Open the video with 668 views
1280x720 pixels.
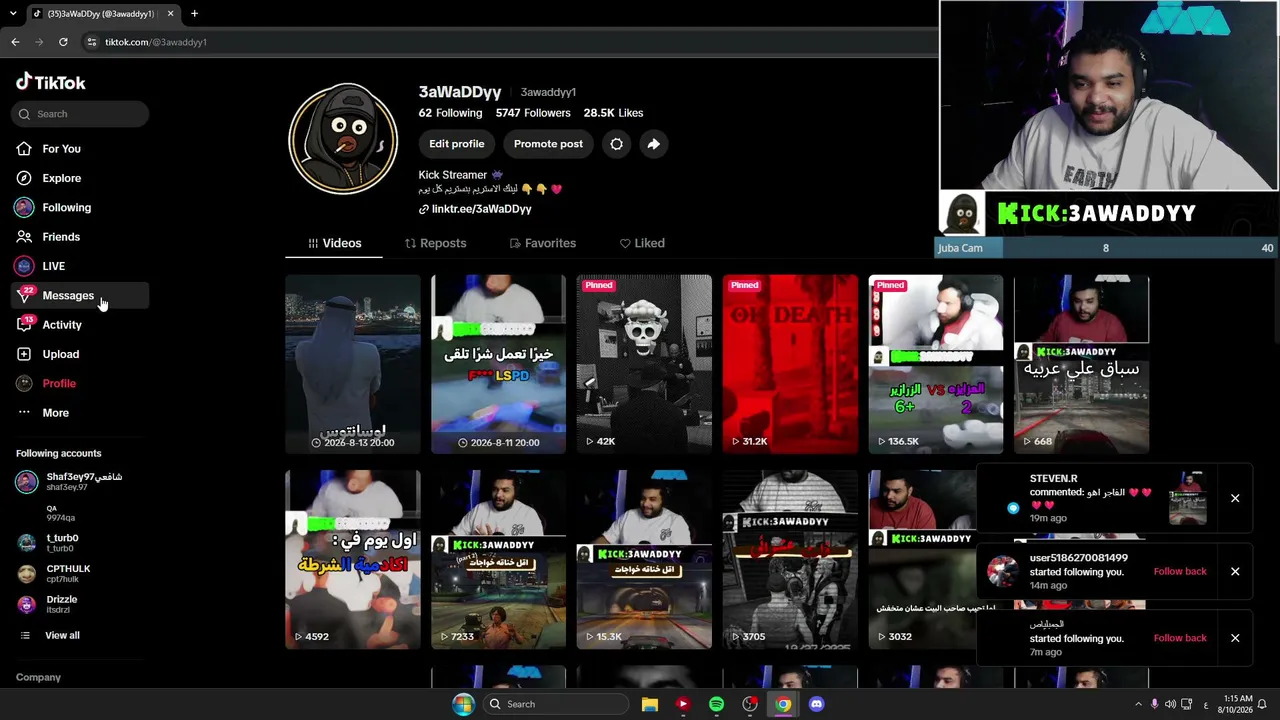point(1081,364)
